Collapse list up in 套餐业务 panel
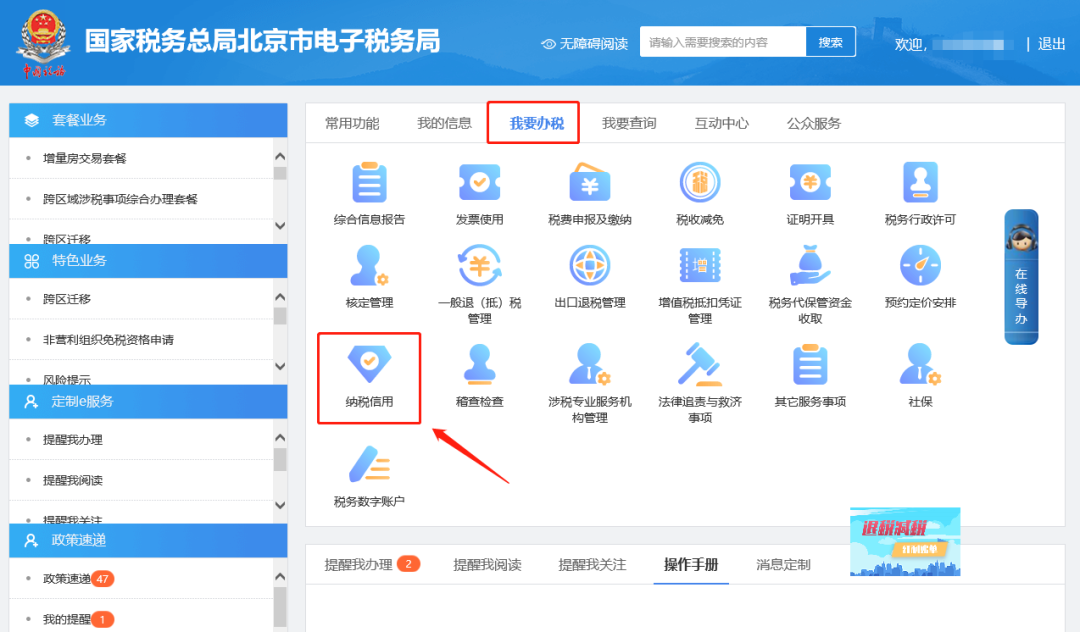The height and width of the screenshot is (632, 1080). (280, 156)
